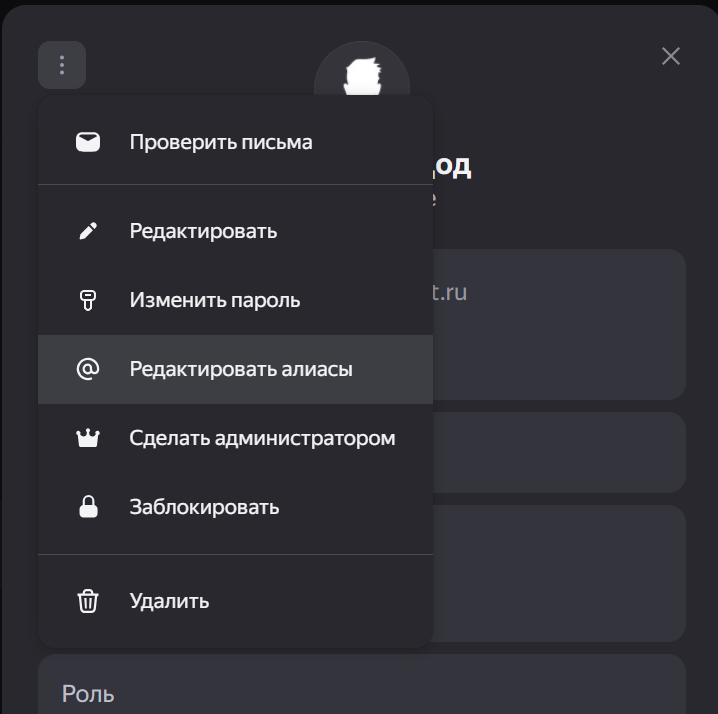Select the Проверить письма menu item

click(221, 142)
